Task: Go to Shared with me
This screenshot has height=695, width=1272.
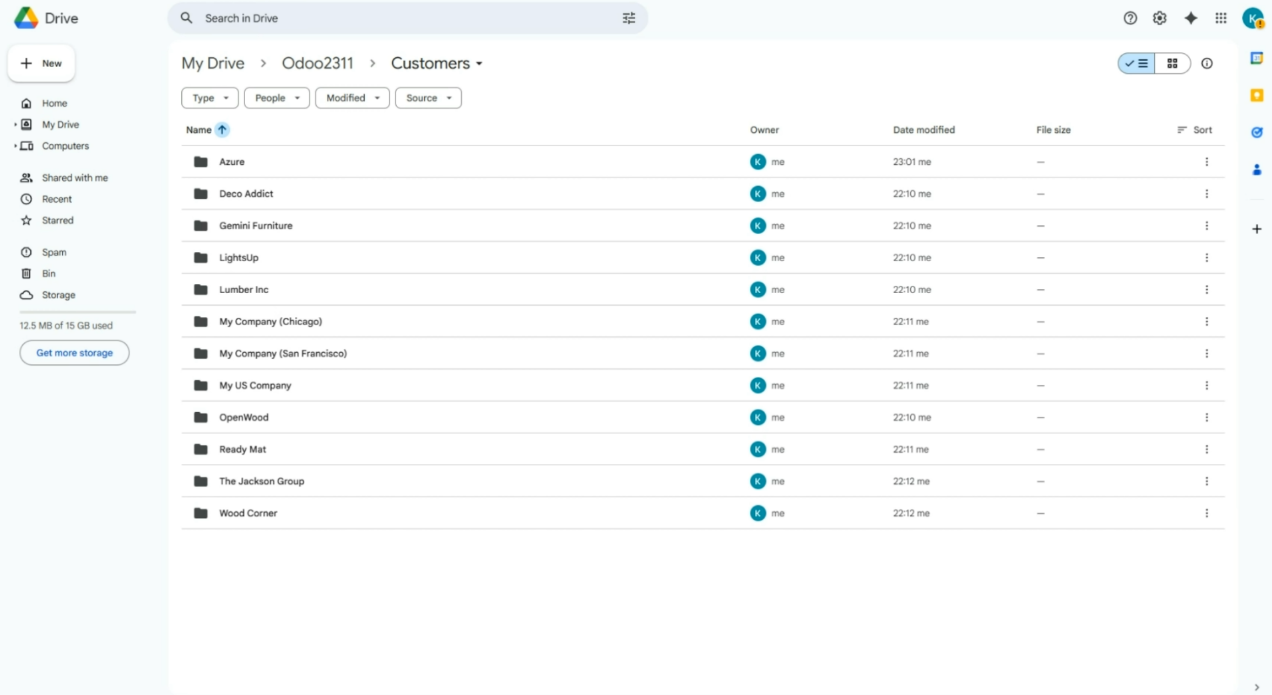Action: [x=74, y=178]
